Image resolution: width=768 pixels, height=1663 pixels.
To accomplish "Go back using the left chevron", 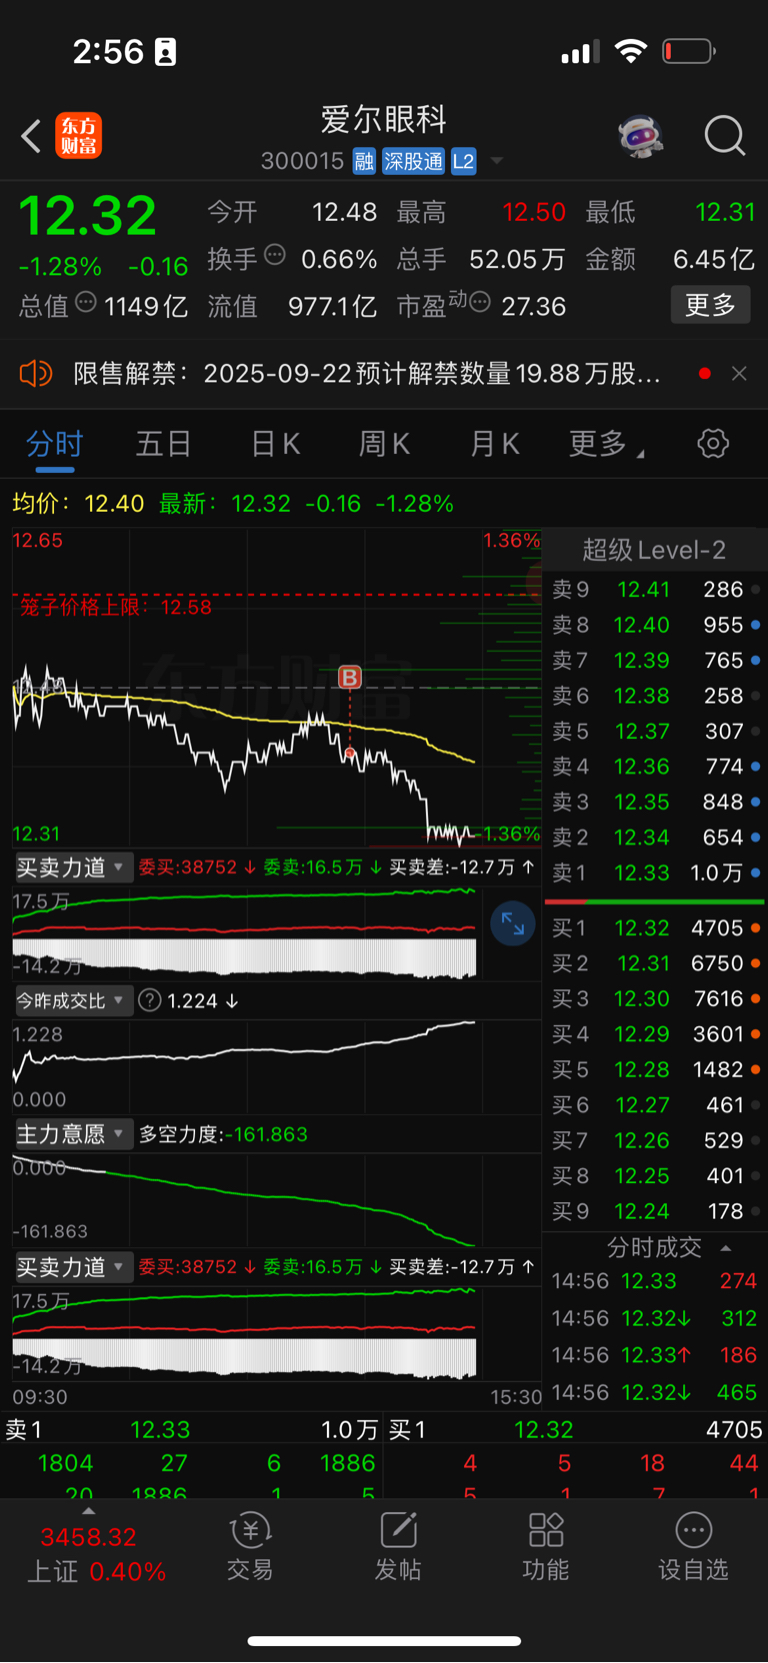I will tap(31, 136).
